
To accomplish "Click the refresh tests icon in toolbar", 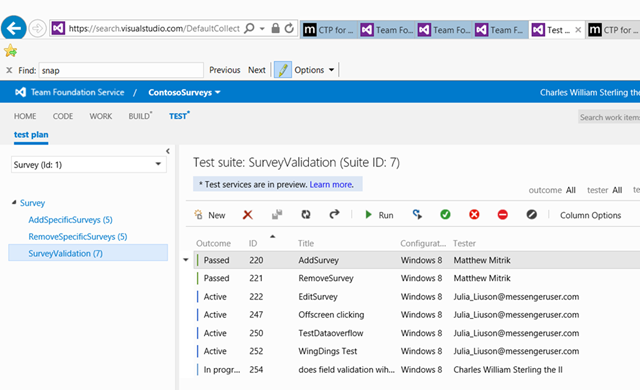I will click(x=306, y=215).
